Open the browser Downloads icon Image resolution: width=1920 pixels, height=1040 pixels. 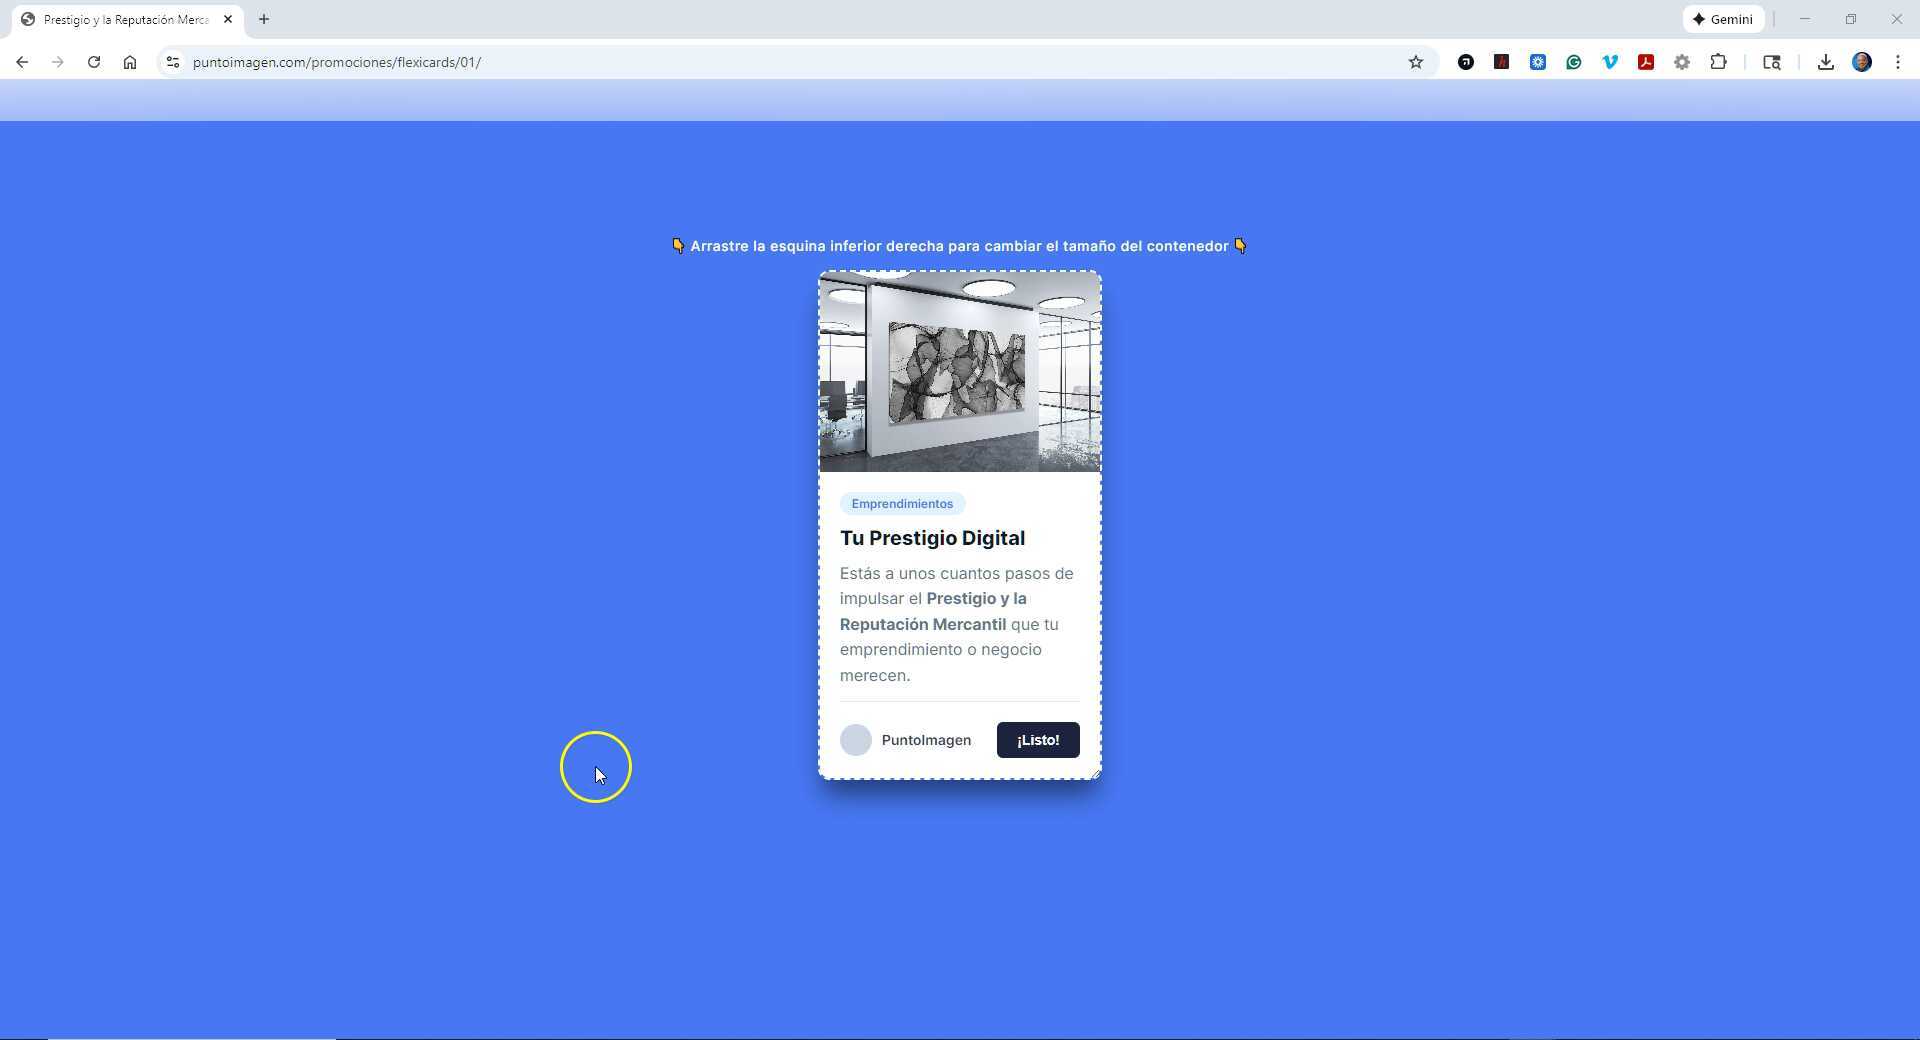click(1825, 62)
